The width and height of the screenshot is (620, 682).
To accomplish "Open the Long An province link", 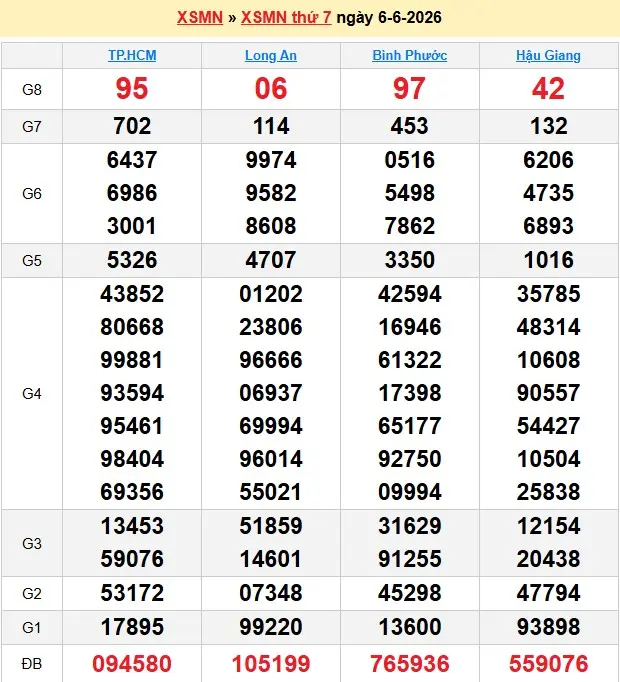I will pos(271,55).
